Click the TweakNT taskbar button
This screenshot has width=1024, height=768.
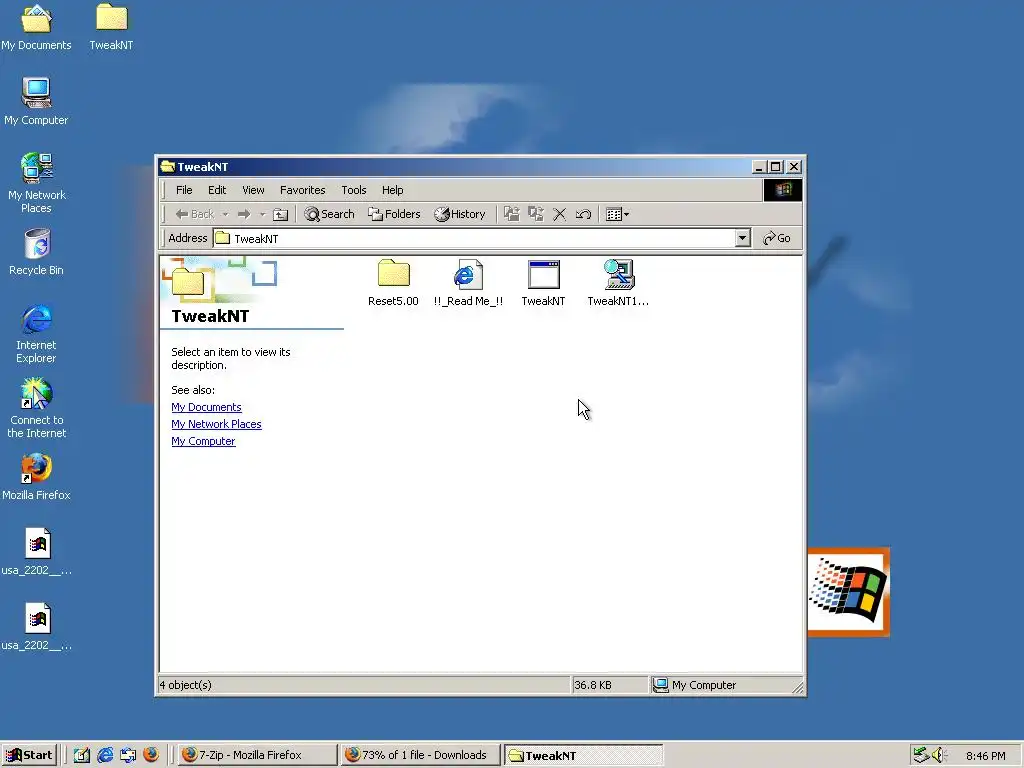(583, 755)
